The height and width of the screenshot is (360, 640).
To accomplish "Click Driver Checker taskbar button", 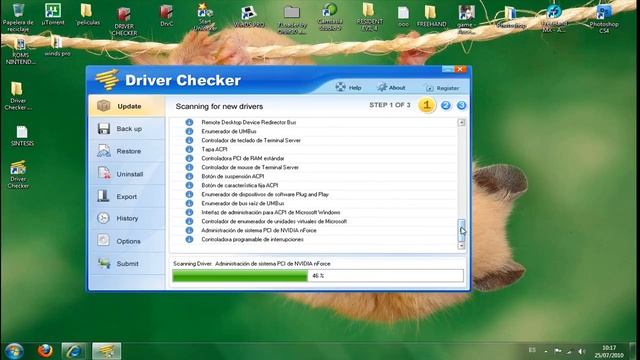I will [107, 351].
